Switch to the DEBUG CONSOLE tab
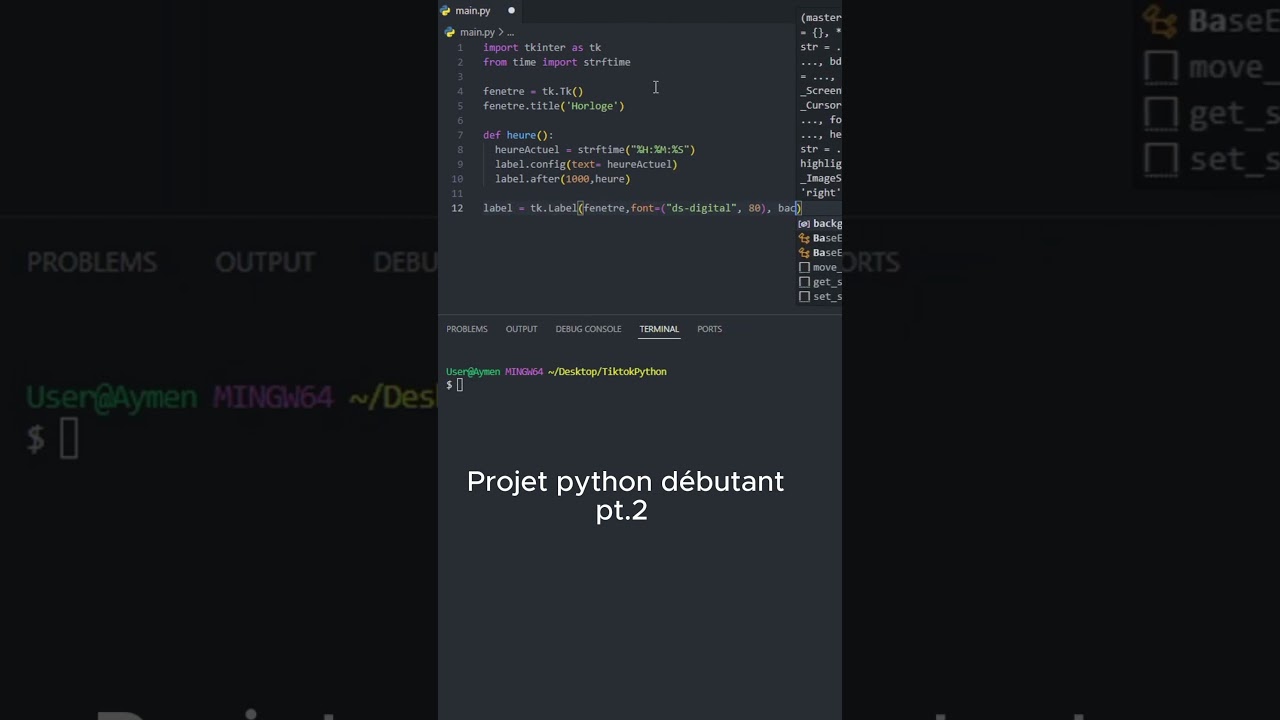Screen dimensions: 1280x720 coord(588,329)
